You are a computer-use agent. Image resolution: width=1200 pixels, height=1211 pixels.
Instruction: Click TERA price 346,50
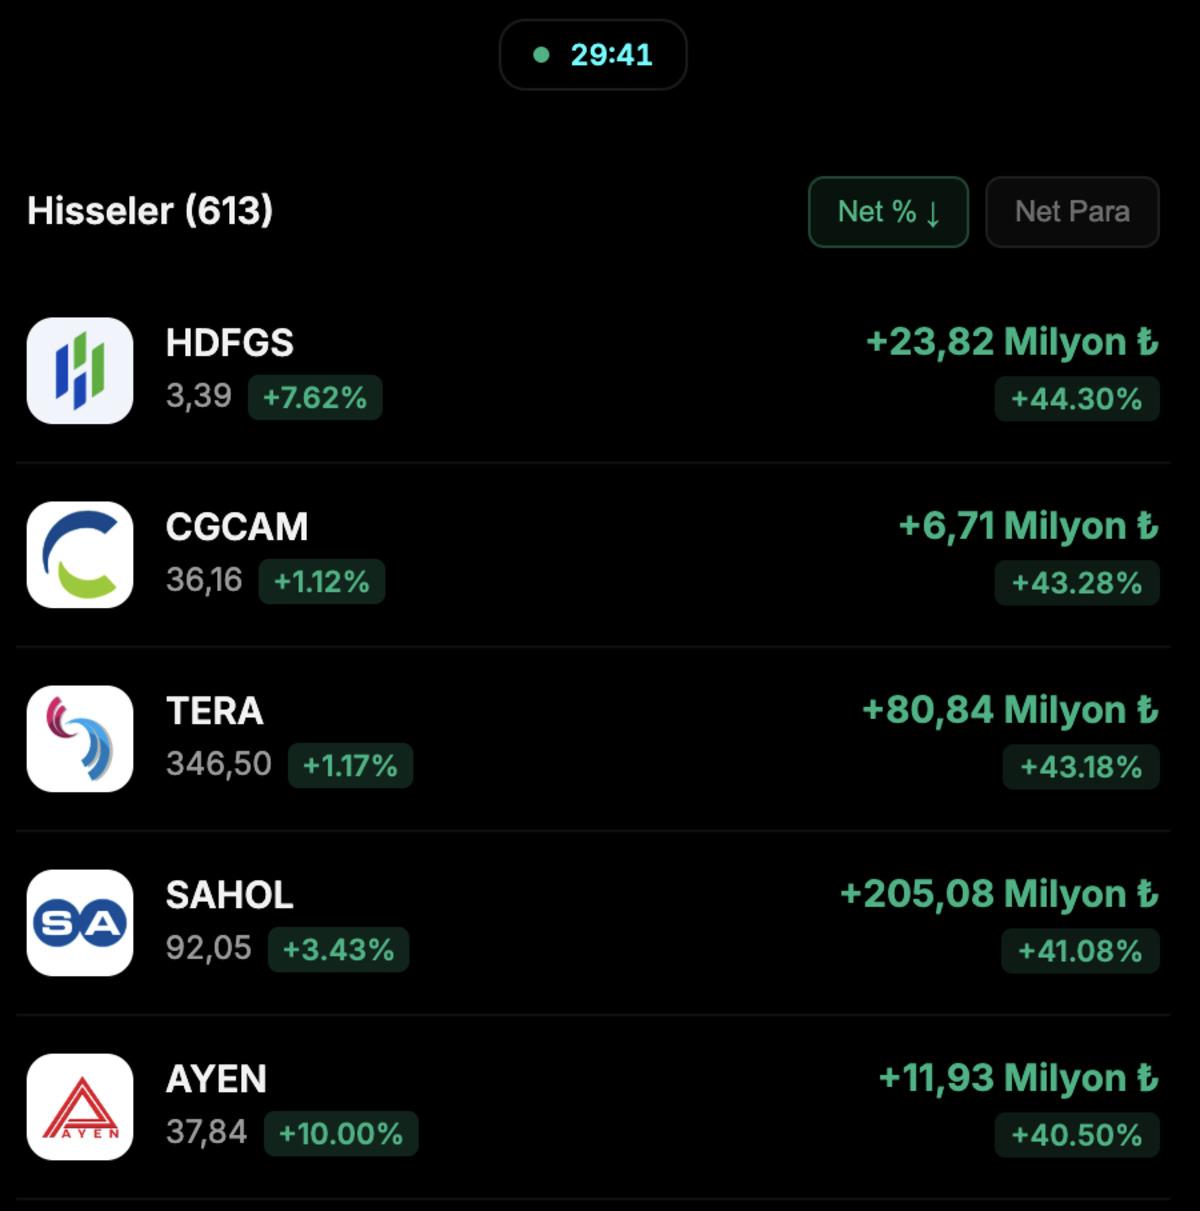tap(219, 764)
